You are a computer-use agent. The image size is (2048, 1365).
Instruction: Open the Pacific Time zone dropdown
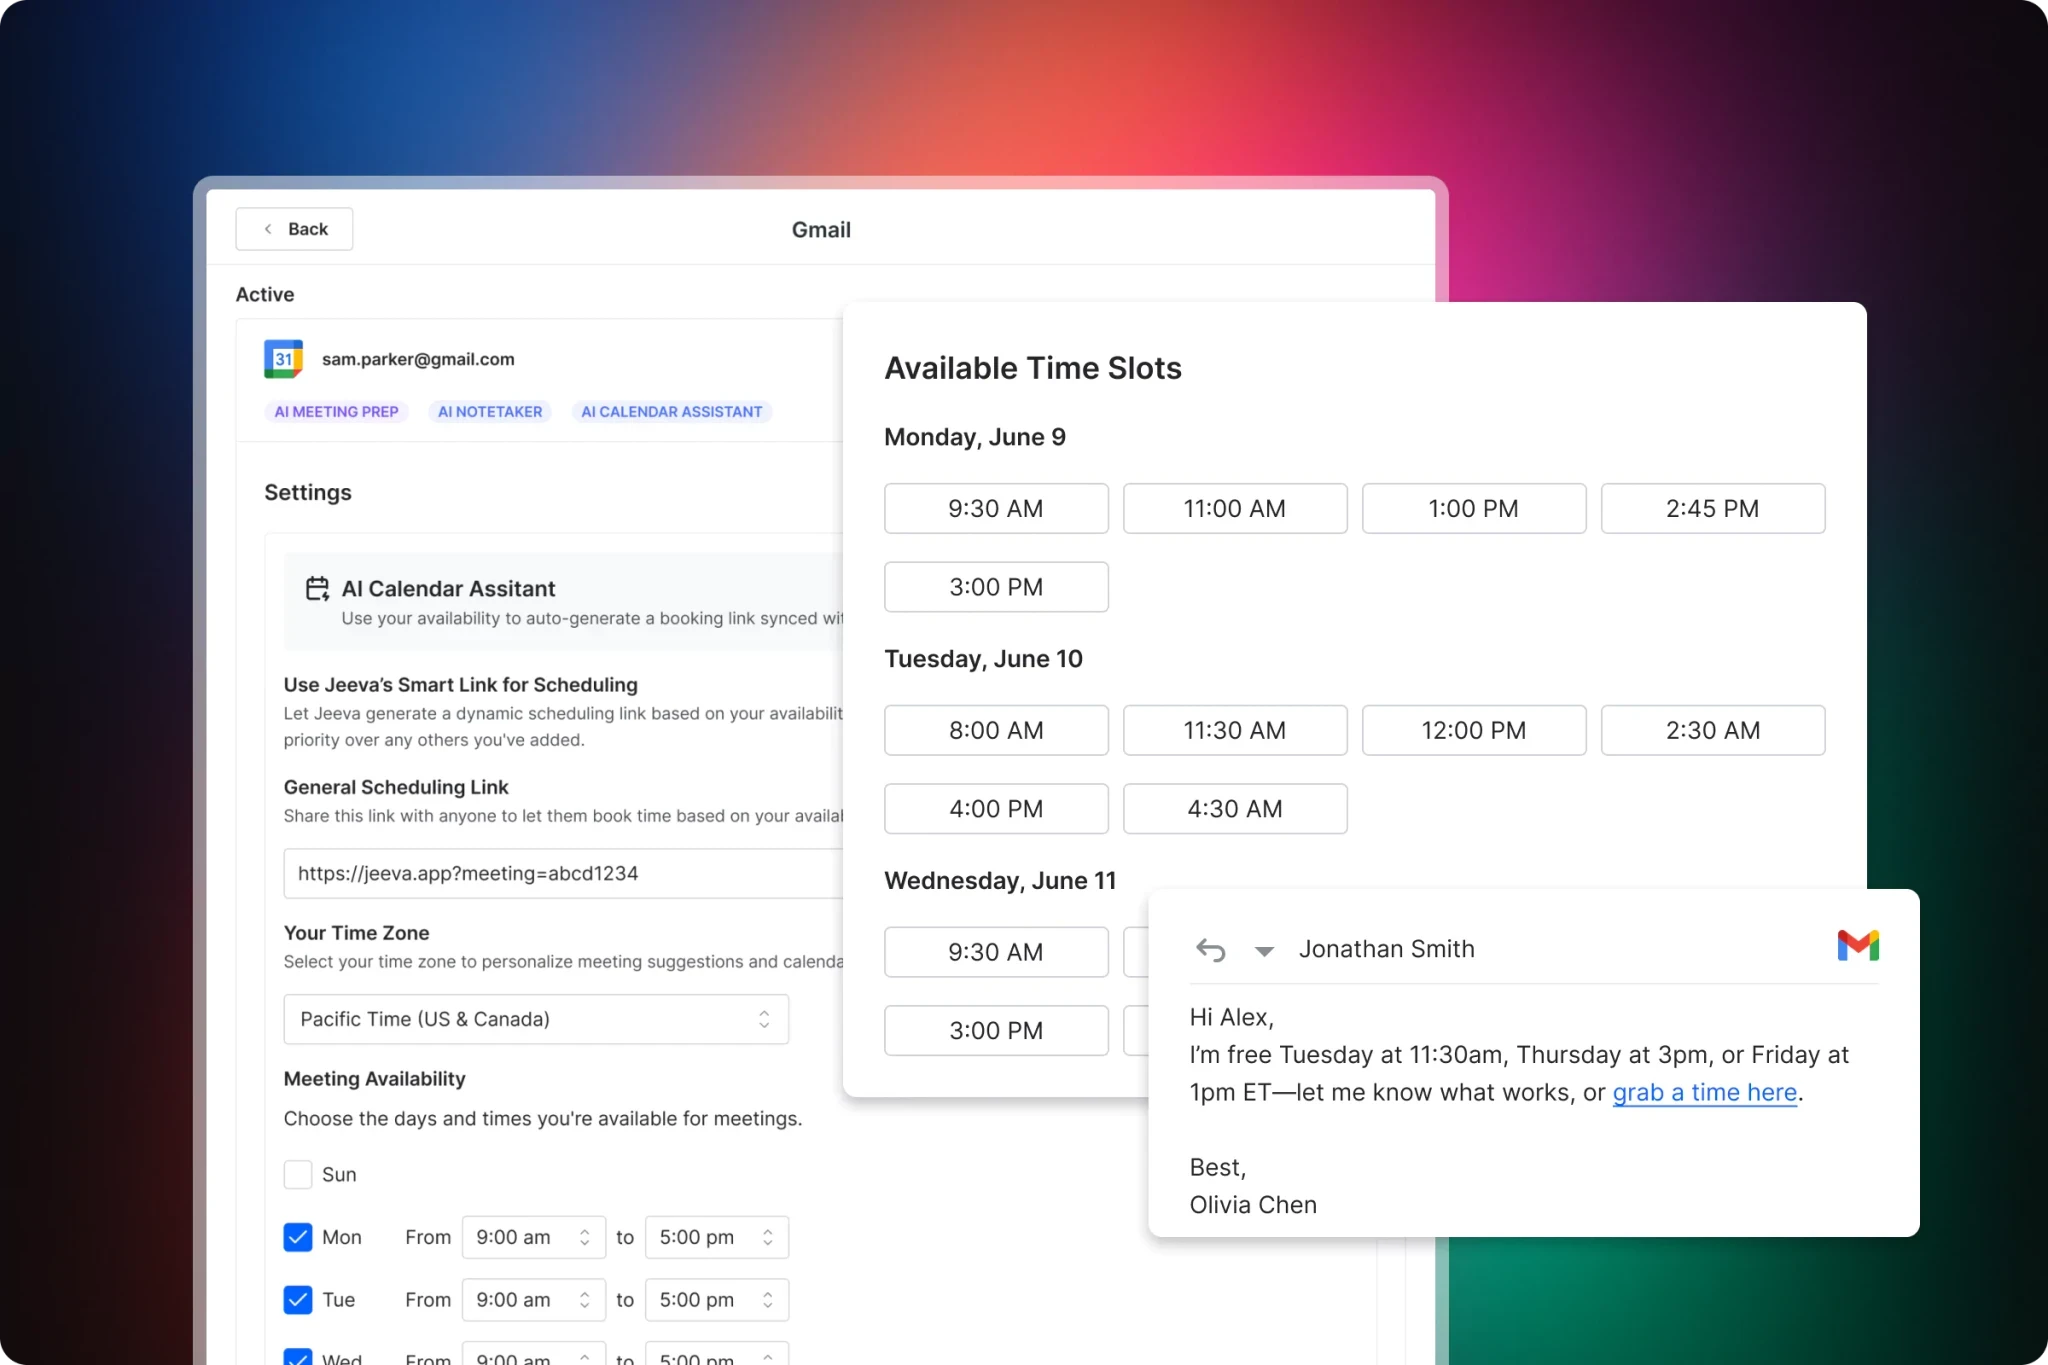point(535,1019)
